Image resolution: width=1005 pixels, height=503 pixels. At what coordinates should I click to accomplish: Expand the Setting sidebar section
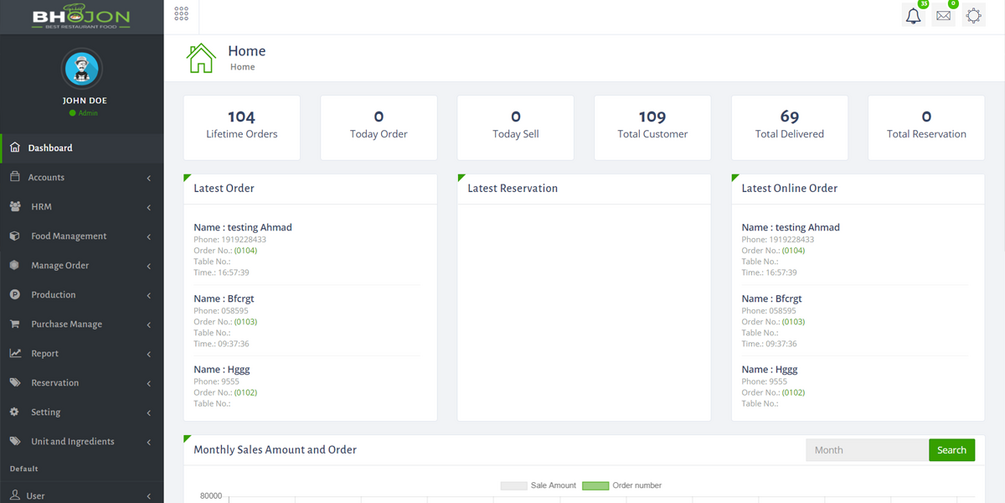(82, 412)
